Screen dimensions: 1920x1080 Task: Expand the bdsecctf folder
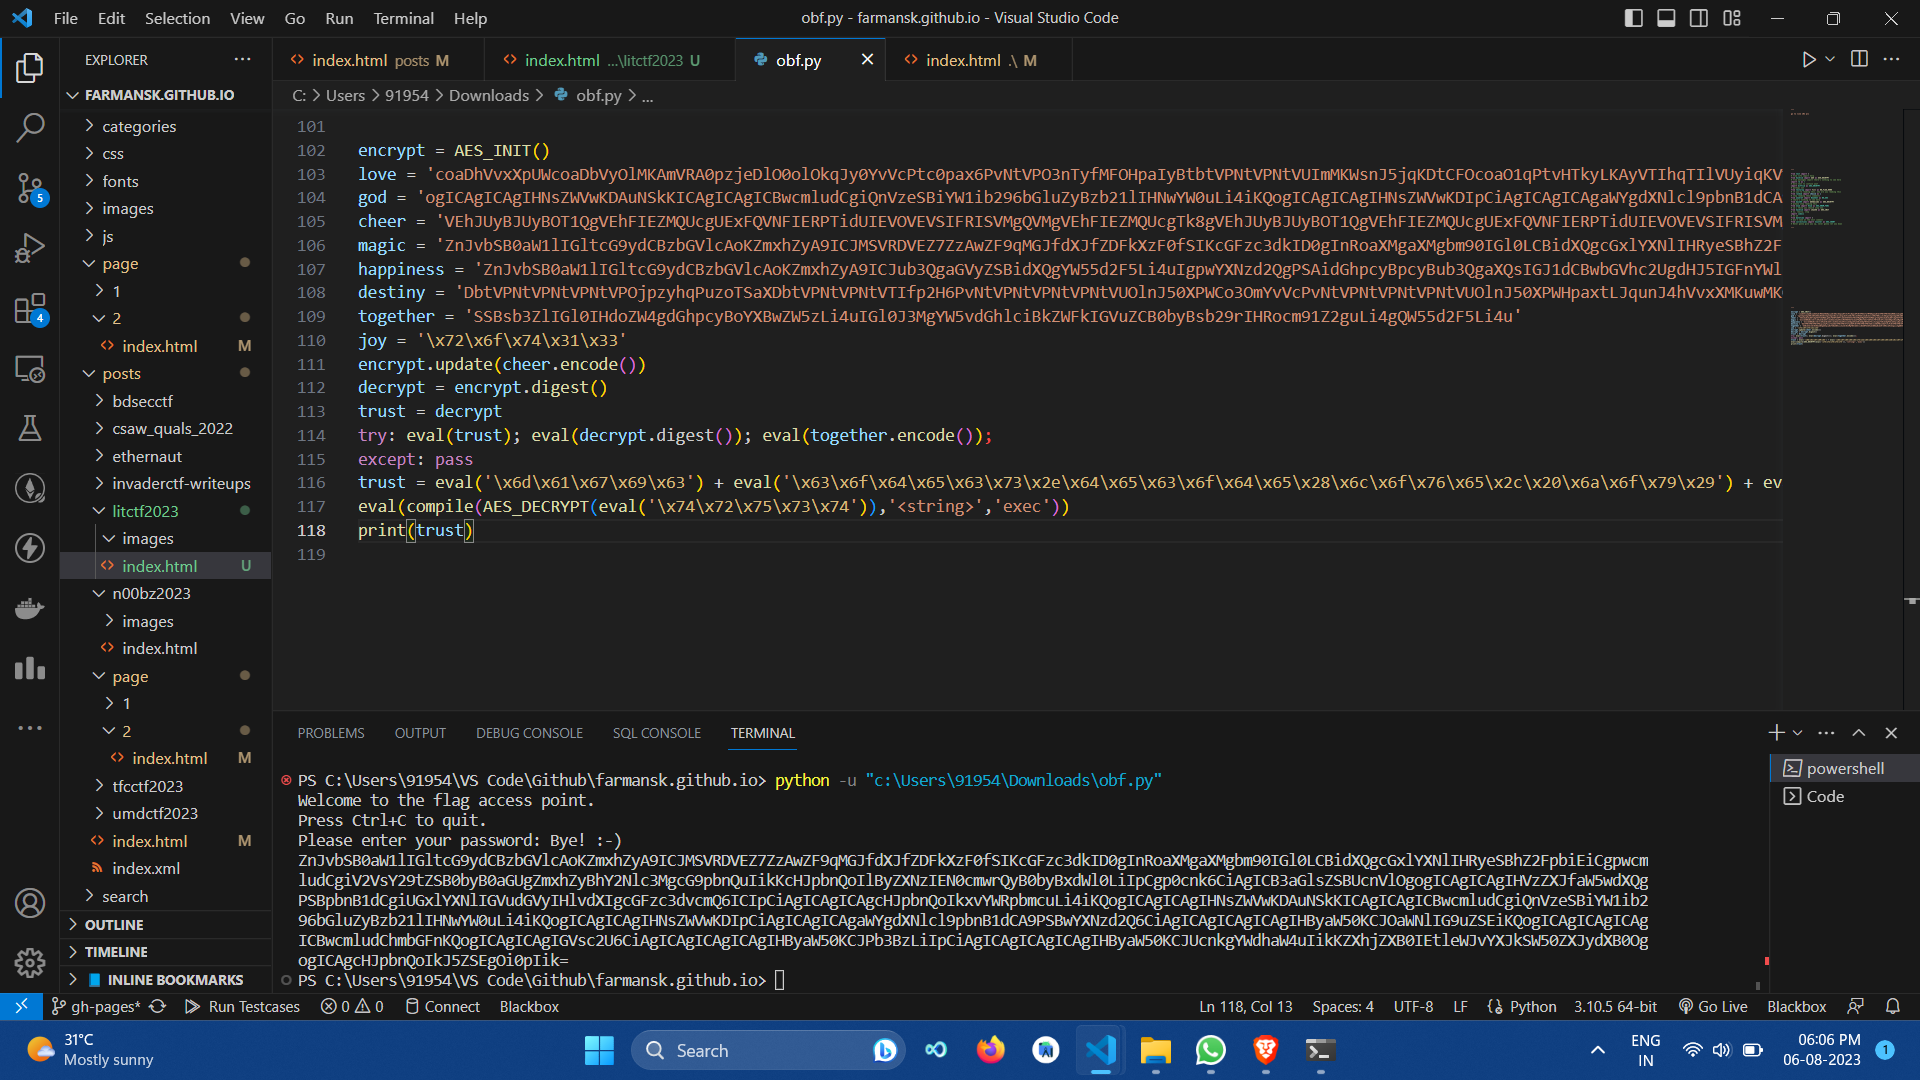click(142, 401)
